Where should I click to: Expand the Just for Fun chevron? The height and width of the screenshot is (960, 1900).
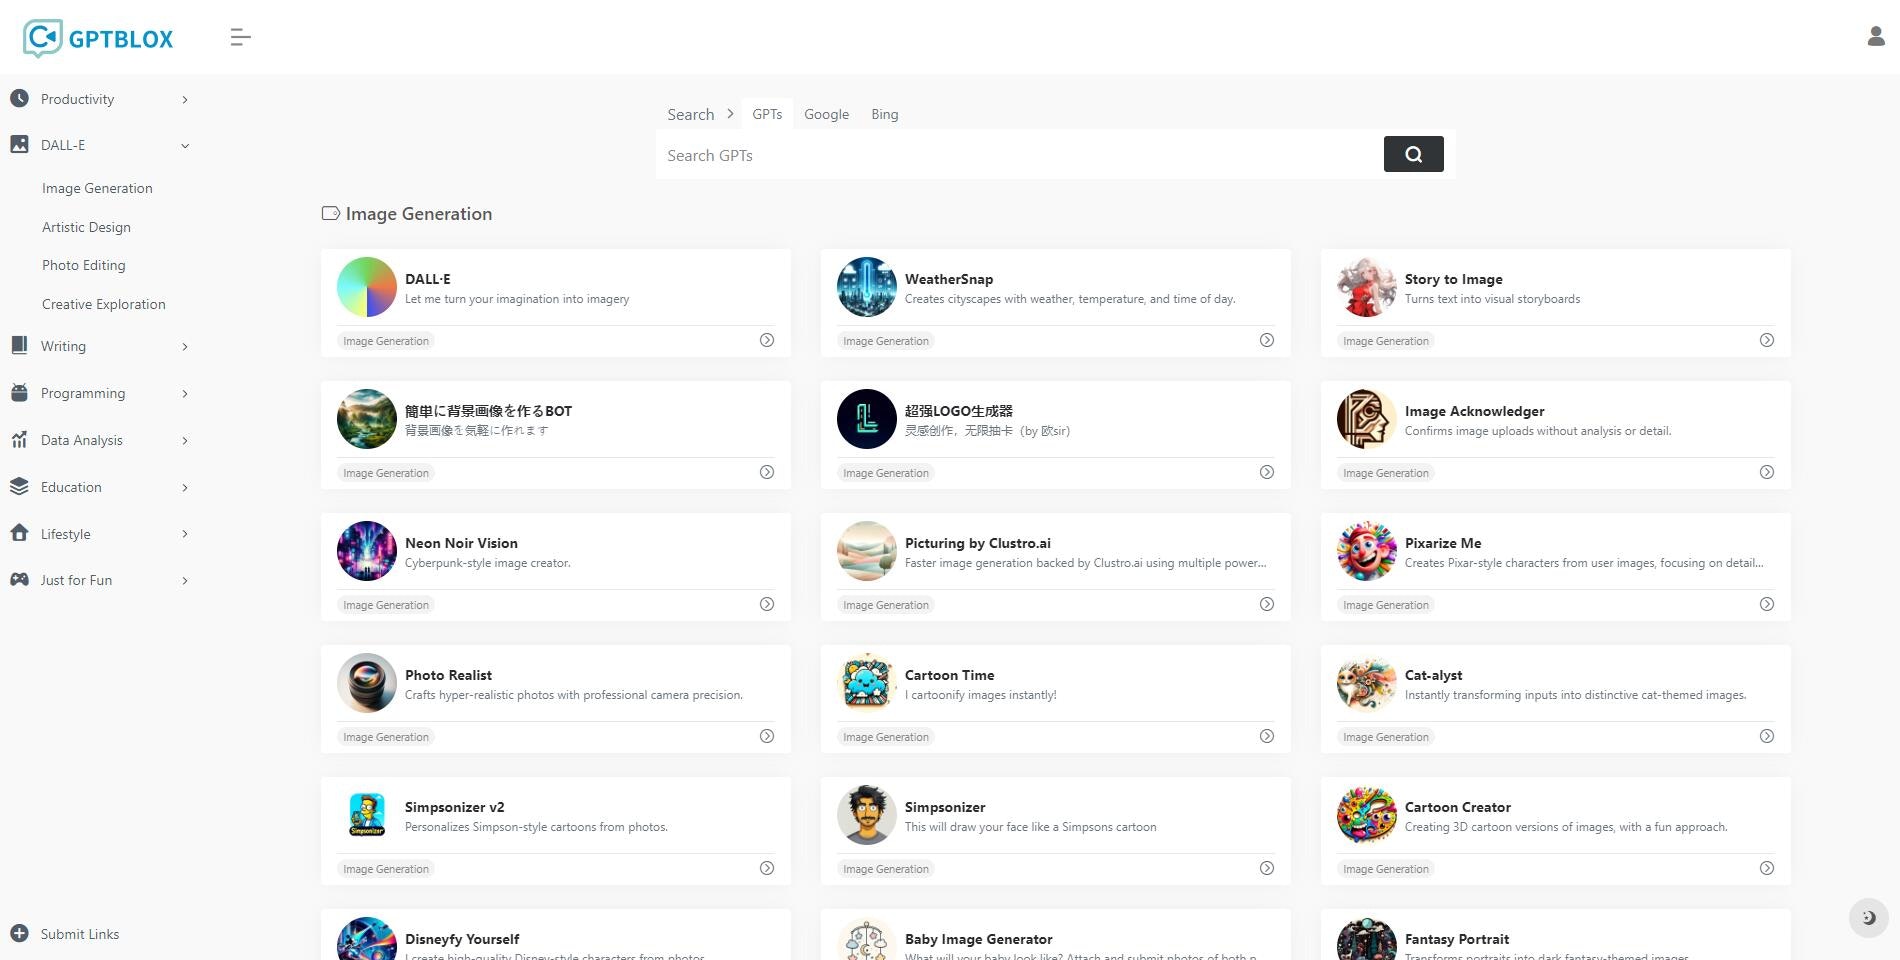pos(185,580)
